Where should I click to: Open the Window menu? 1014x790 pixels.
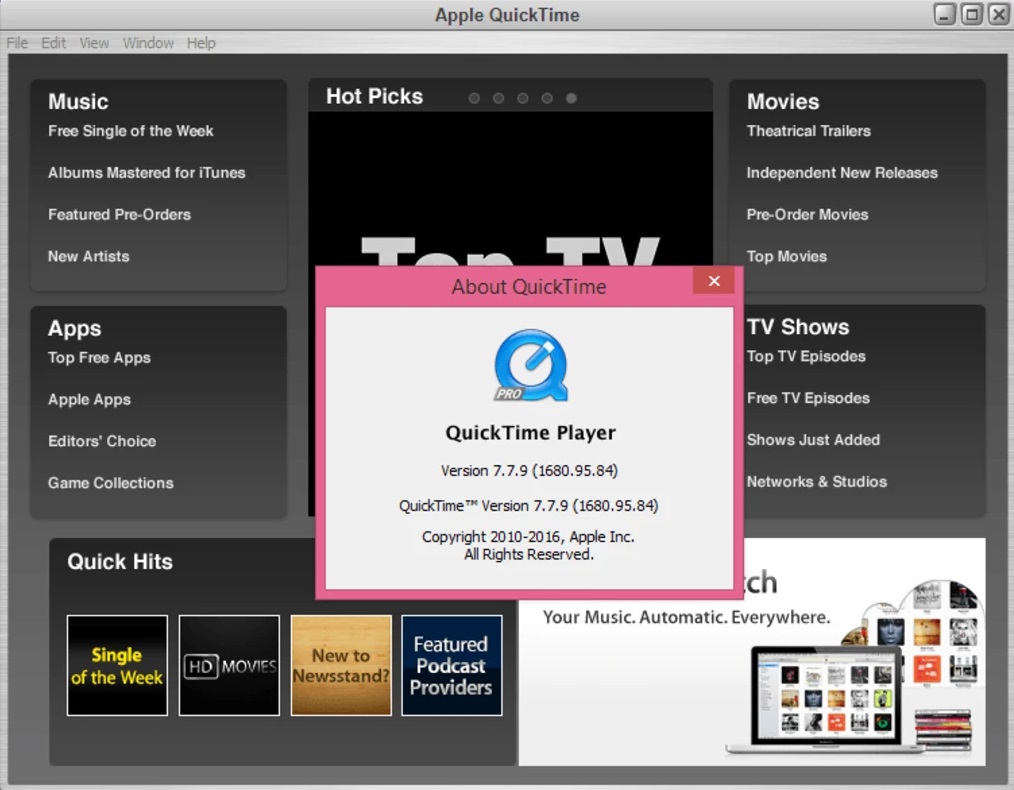point(148,43)
